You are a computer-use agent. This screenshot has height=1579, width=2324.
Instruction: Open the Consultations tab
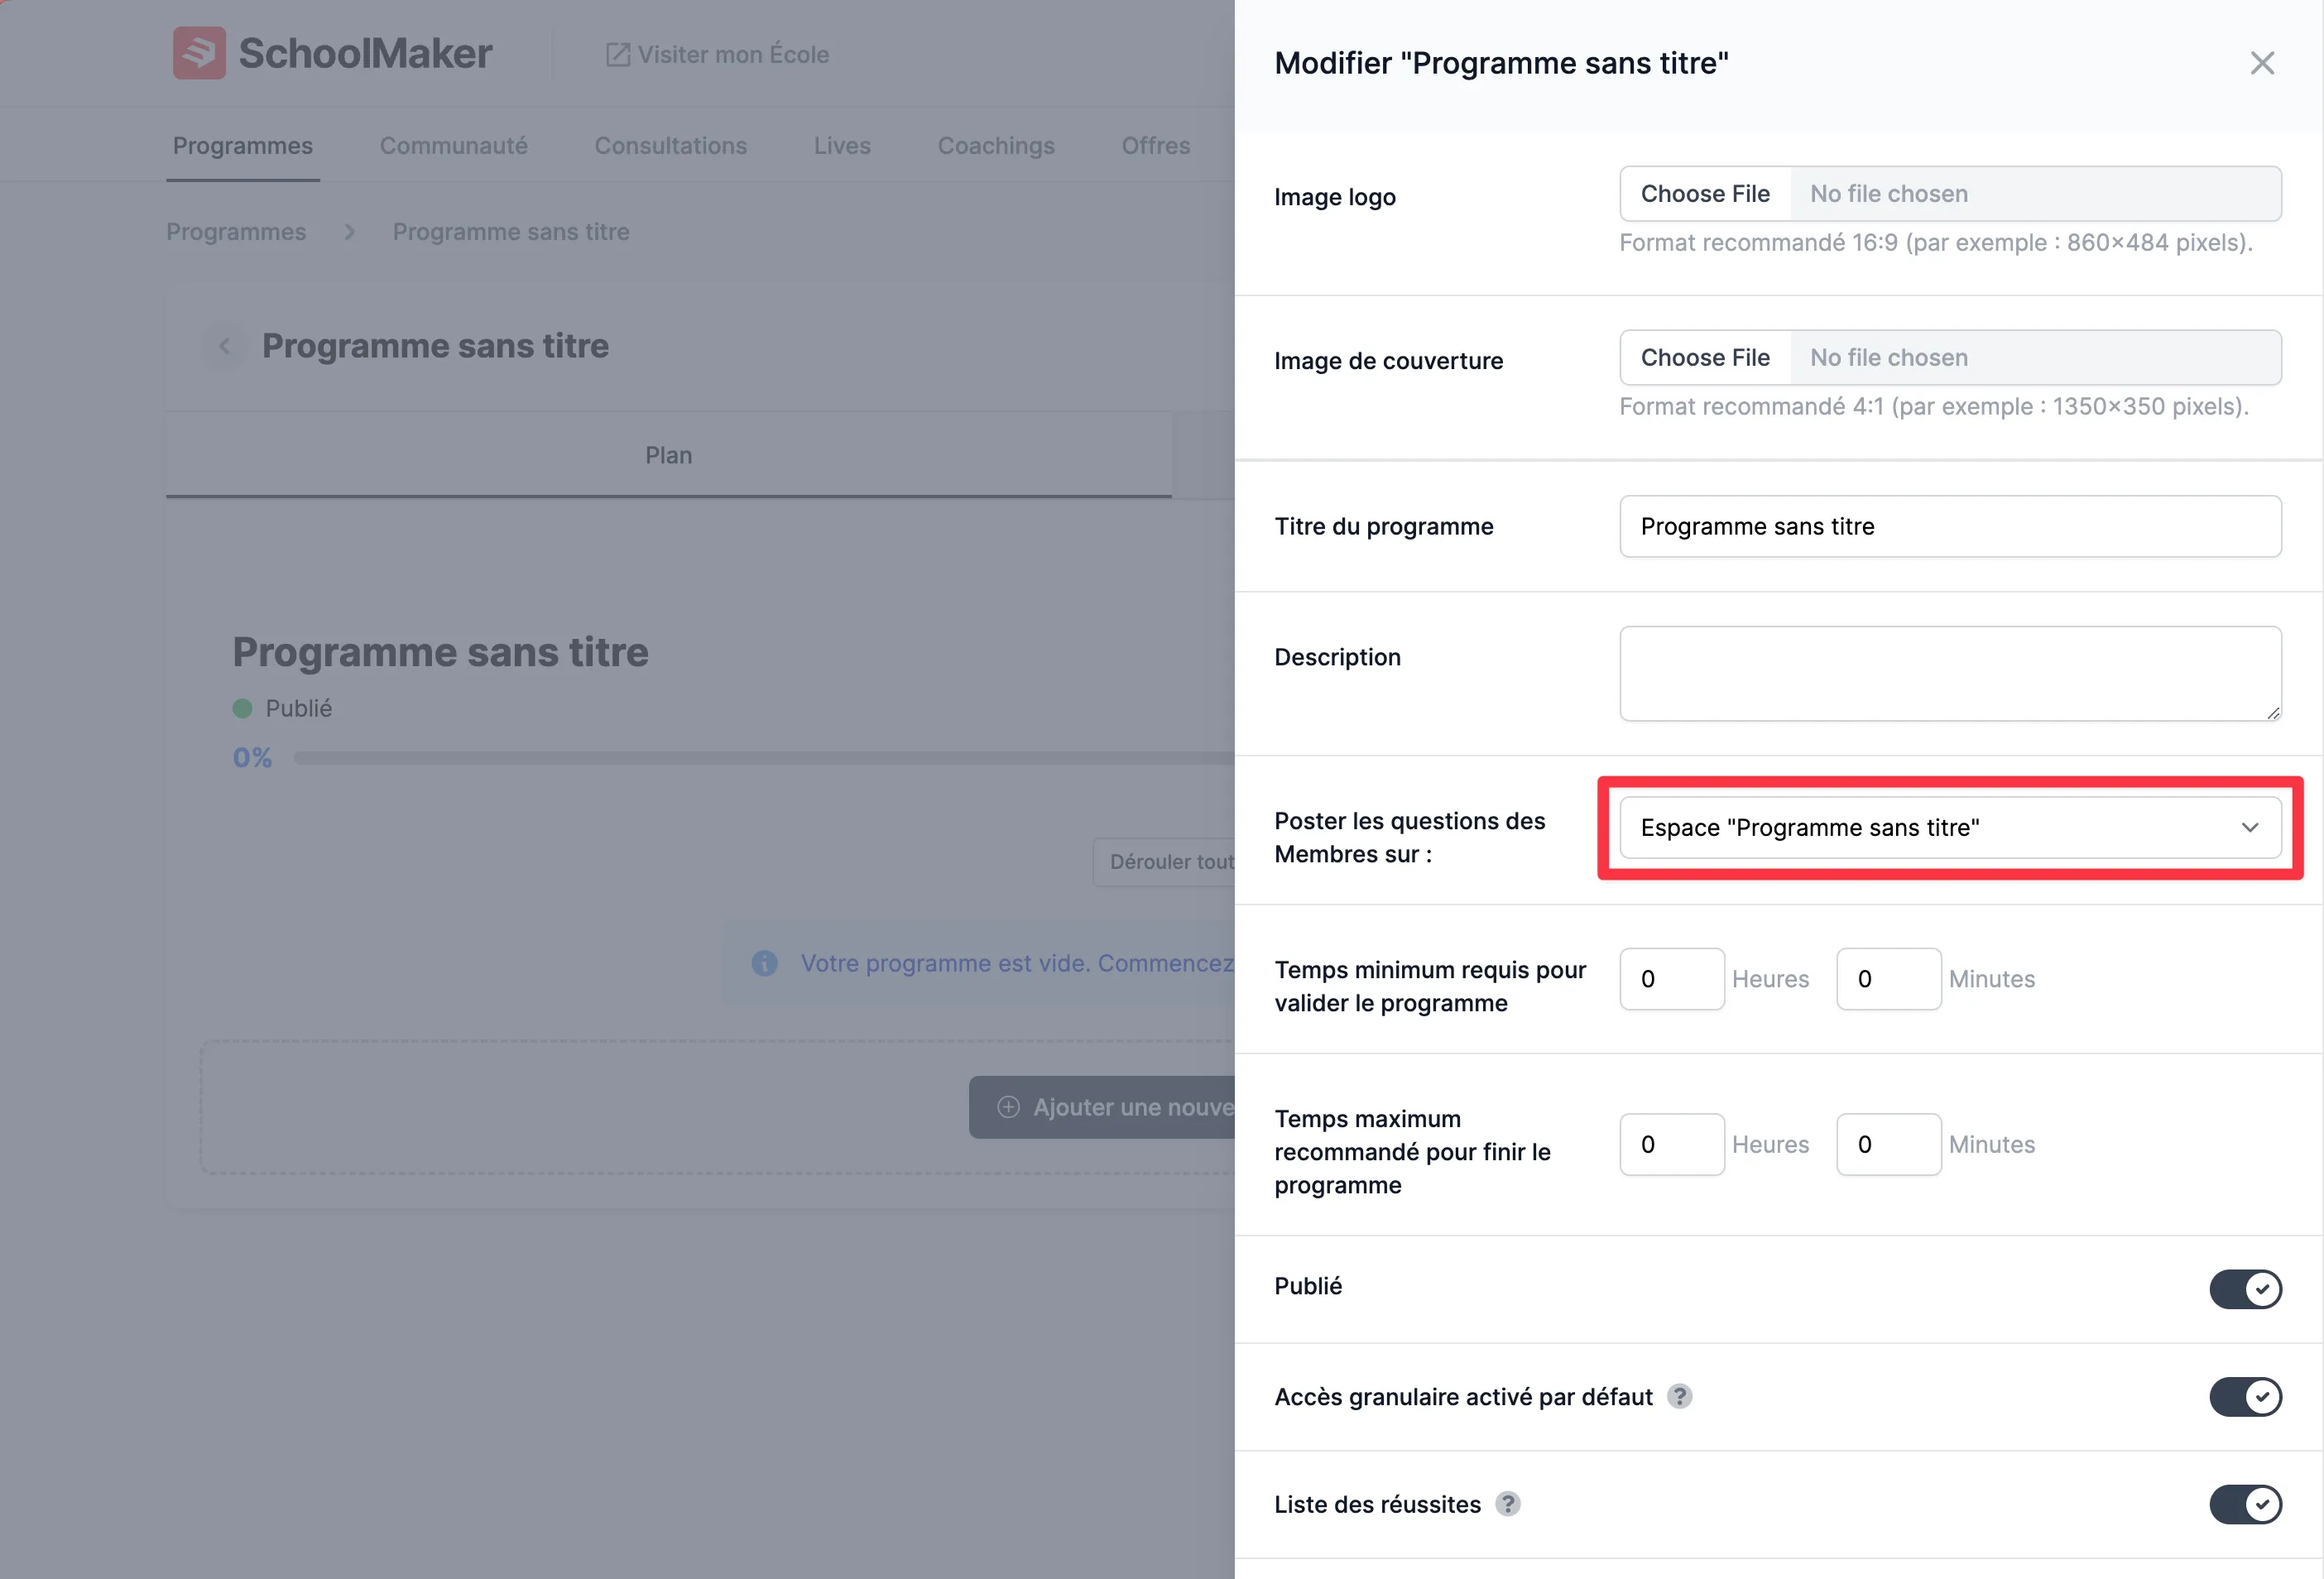click(x=671, y=146)
